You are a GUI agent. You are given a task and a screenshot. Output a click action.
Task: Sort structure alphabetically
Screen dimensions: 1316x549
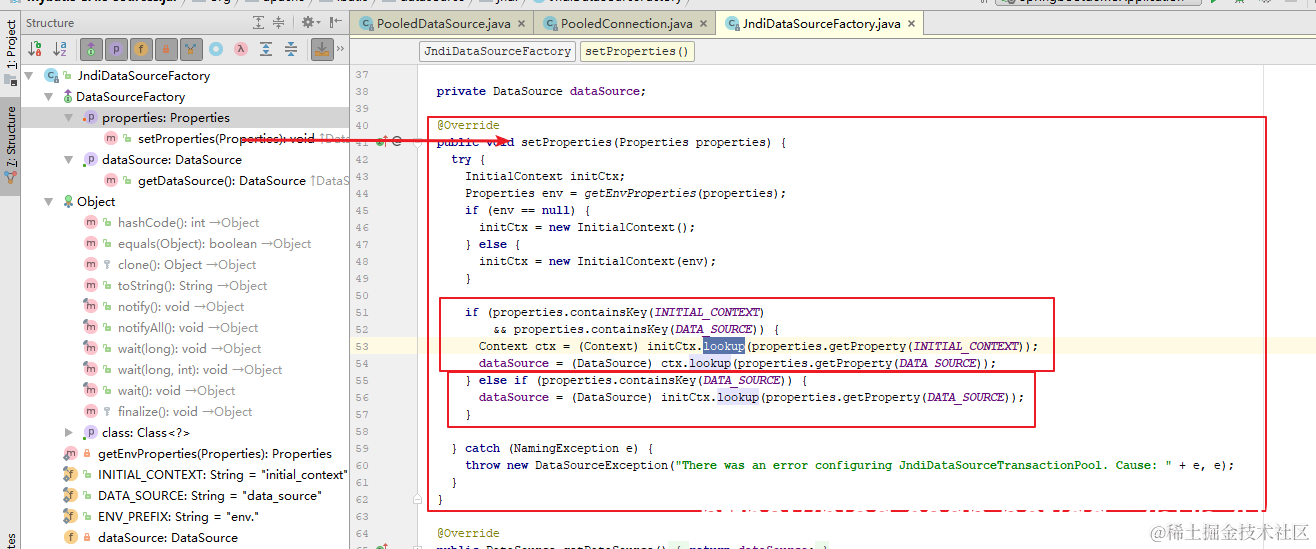point(60,48)
